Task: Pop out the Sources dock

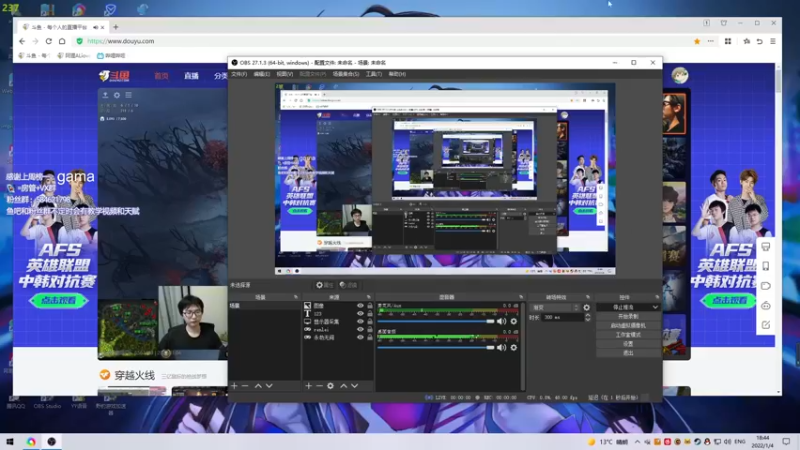Action: pos(368,297)
